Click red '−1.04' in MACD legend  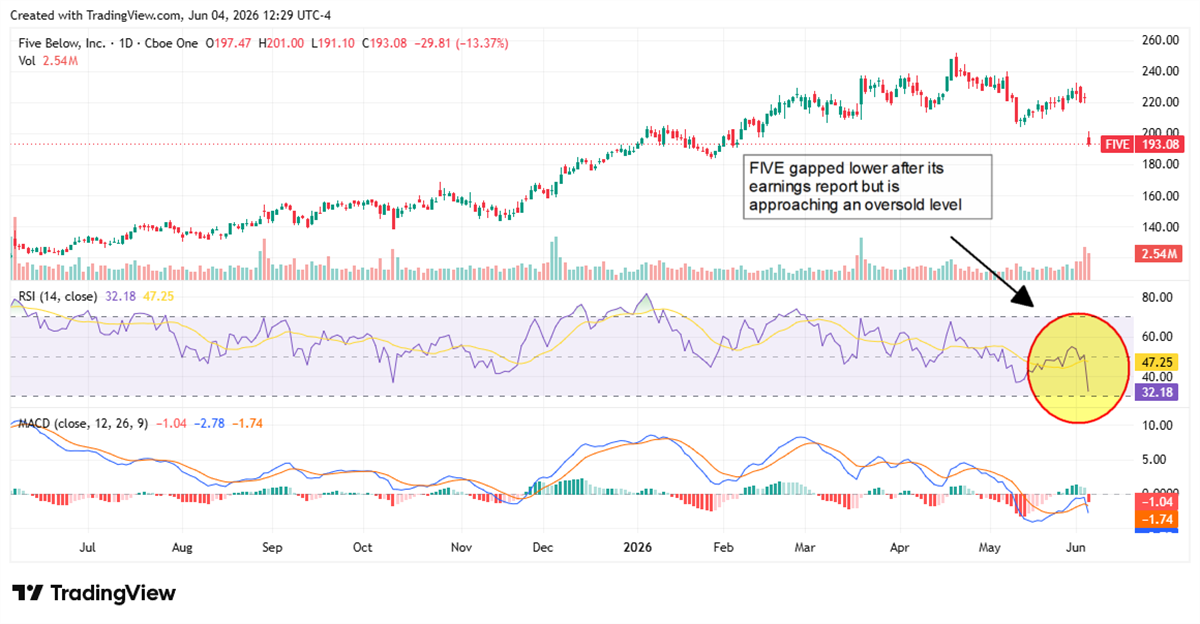172,423
